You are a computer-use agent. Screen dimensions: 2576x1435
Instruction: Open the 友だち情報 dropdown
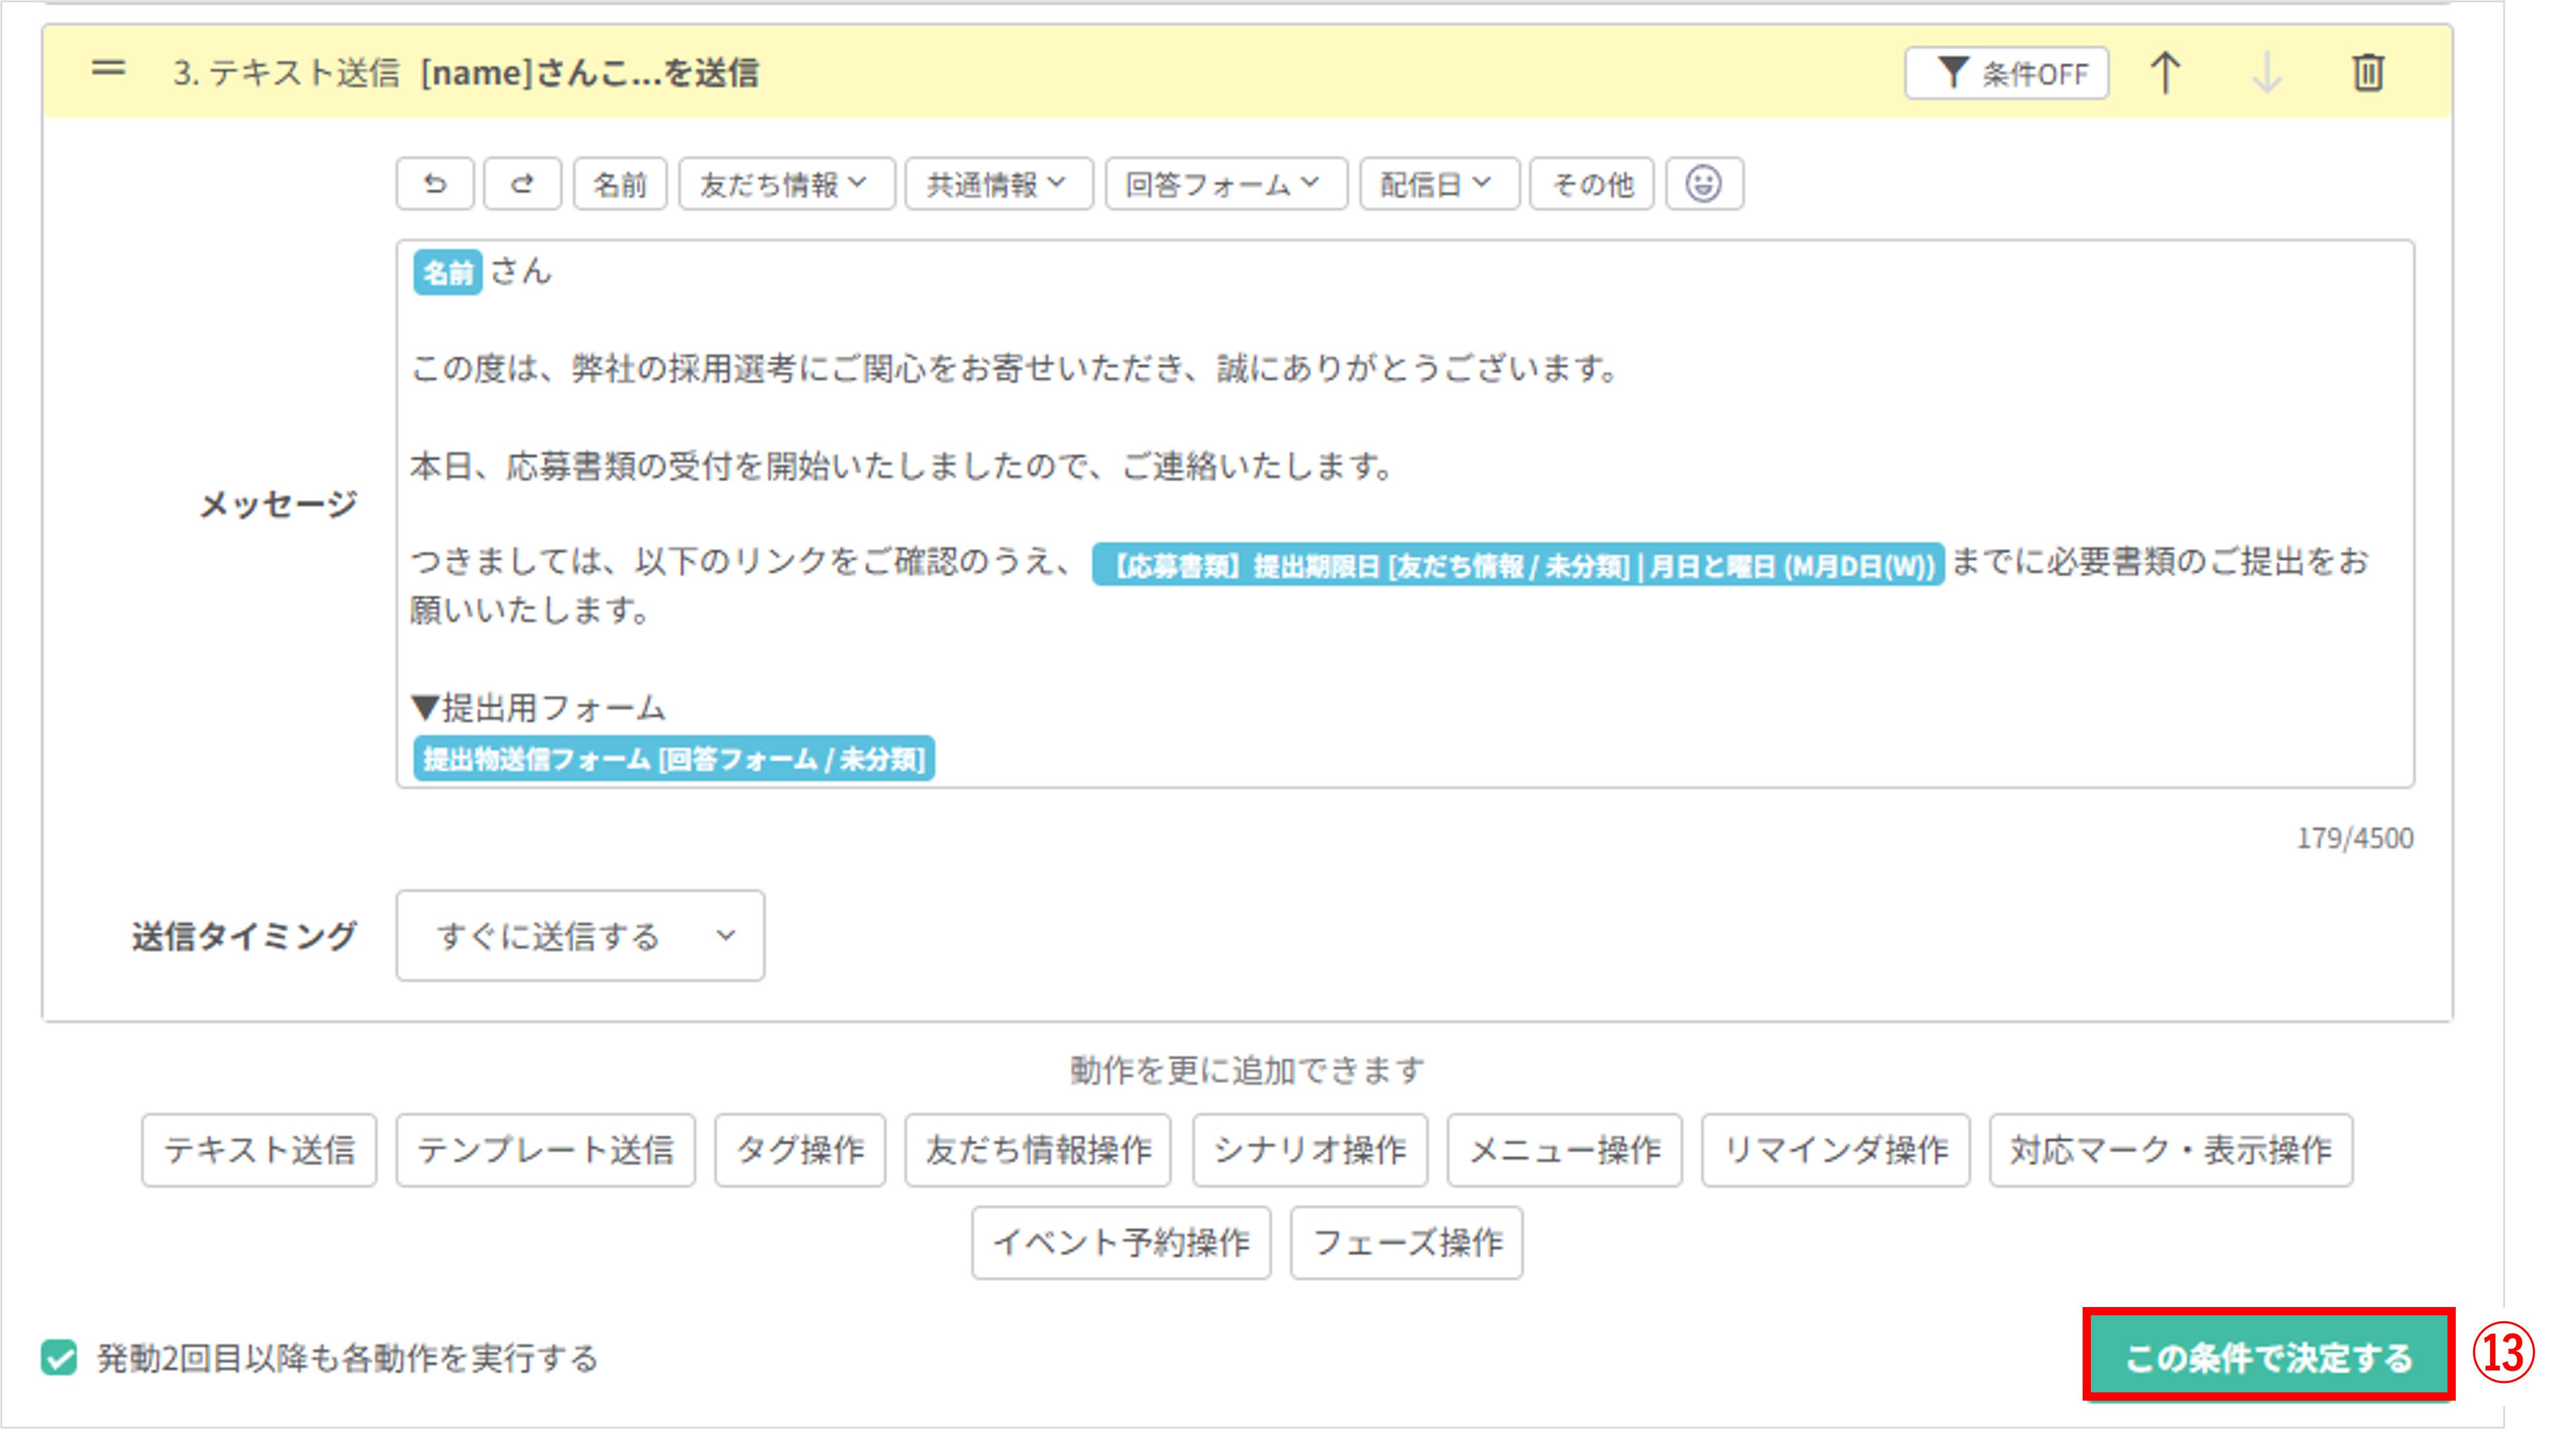pyautogui.click(x=786, y=183)
